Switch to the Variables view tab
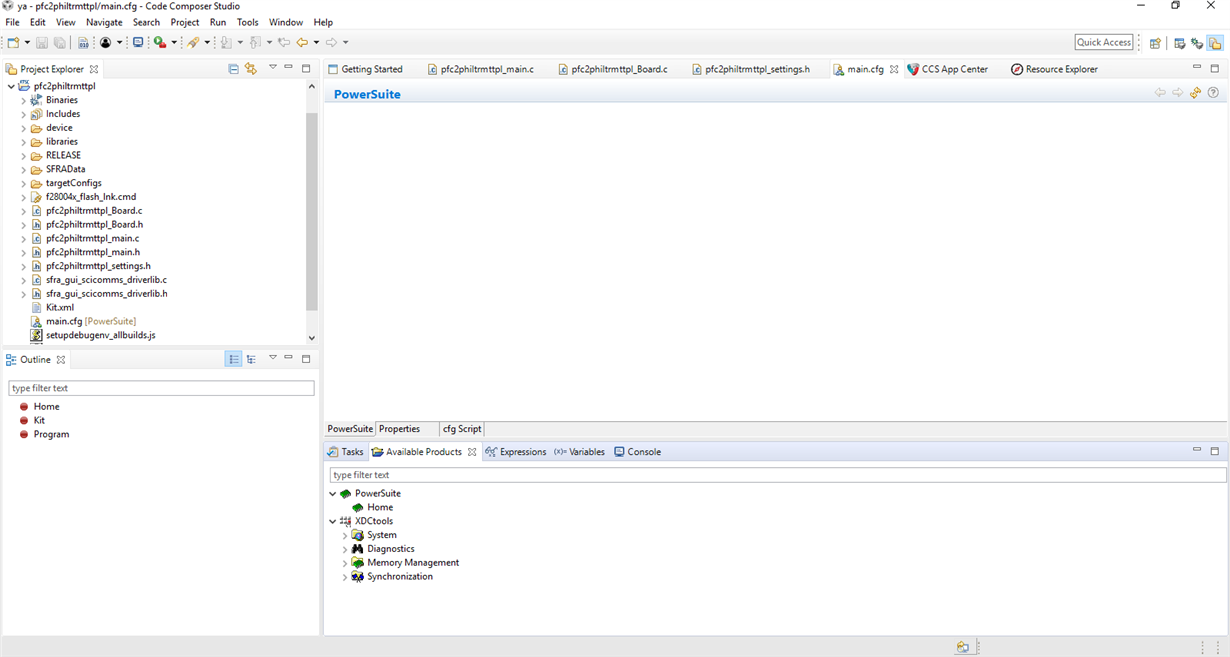1230x657 pixels. 580,452
